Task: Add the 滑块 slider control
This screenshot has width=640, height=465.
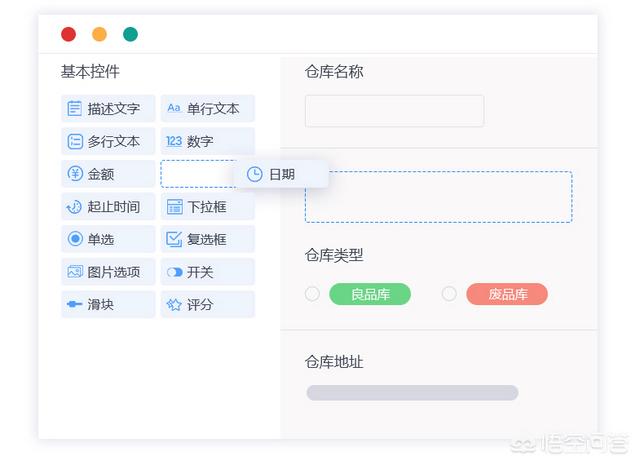Action: point(108,305)
